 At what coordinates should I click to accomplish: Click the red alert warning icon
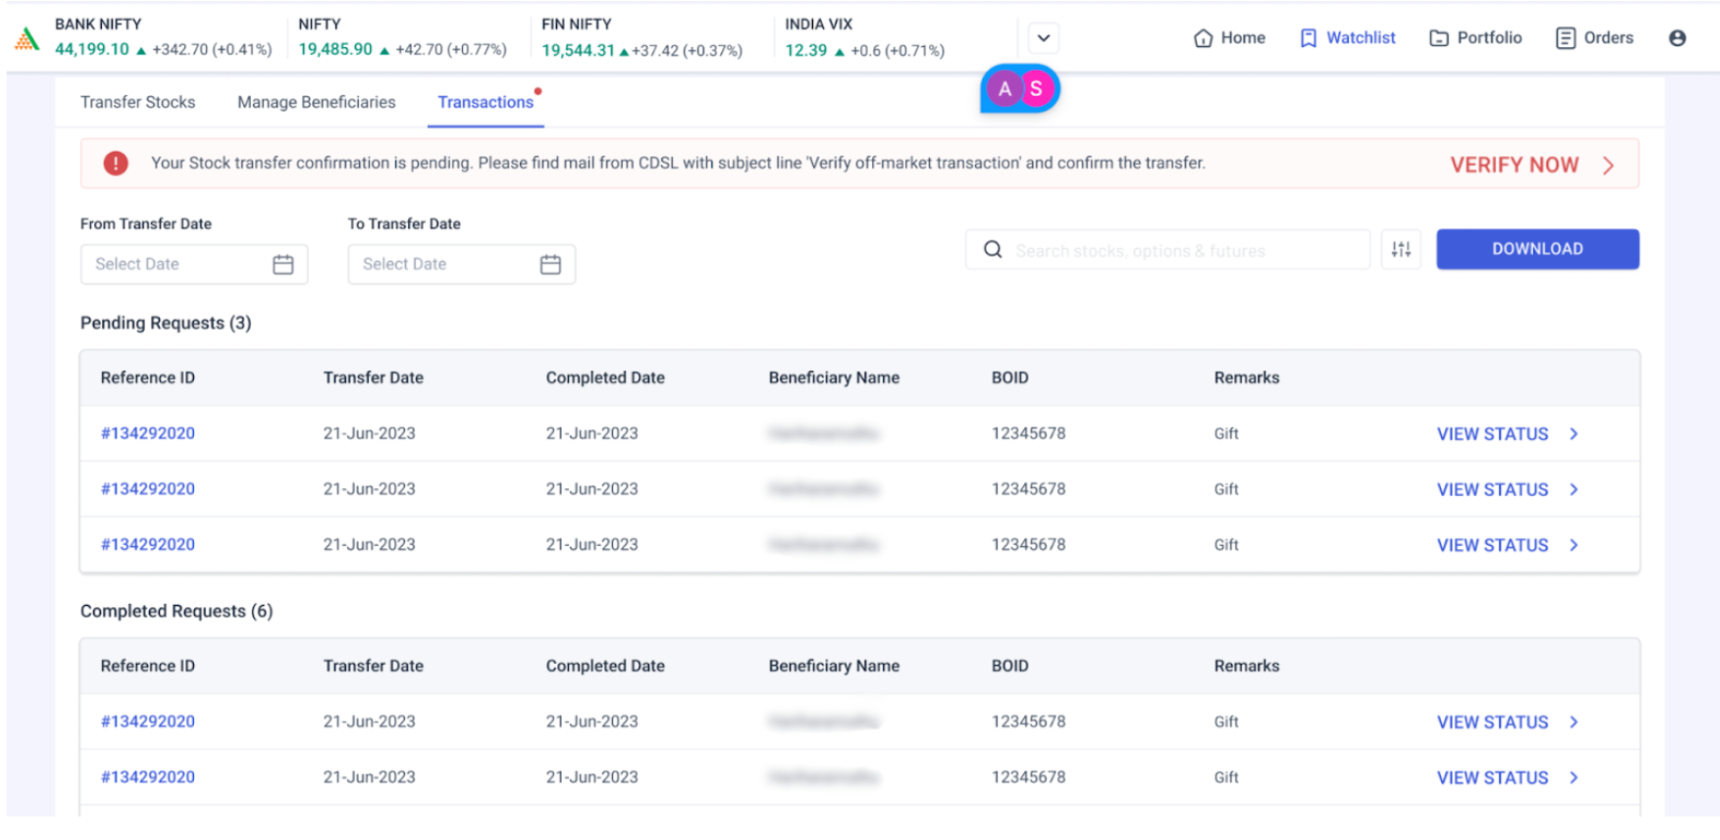pos(116,163)
